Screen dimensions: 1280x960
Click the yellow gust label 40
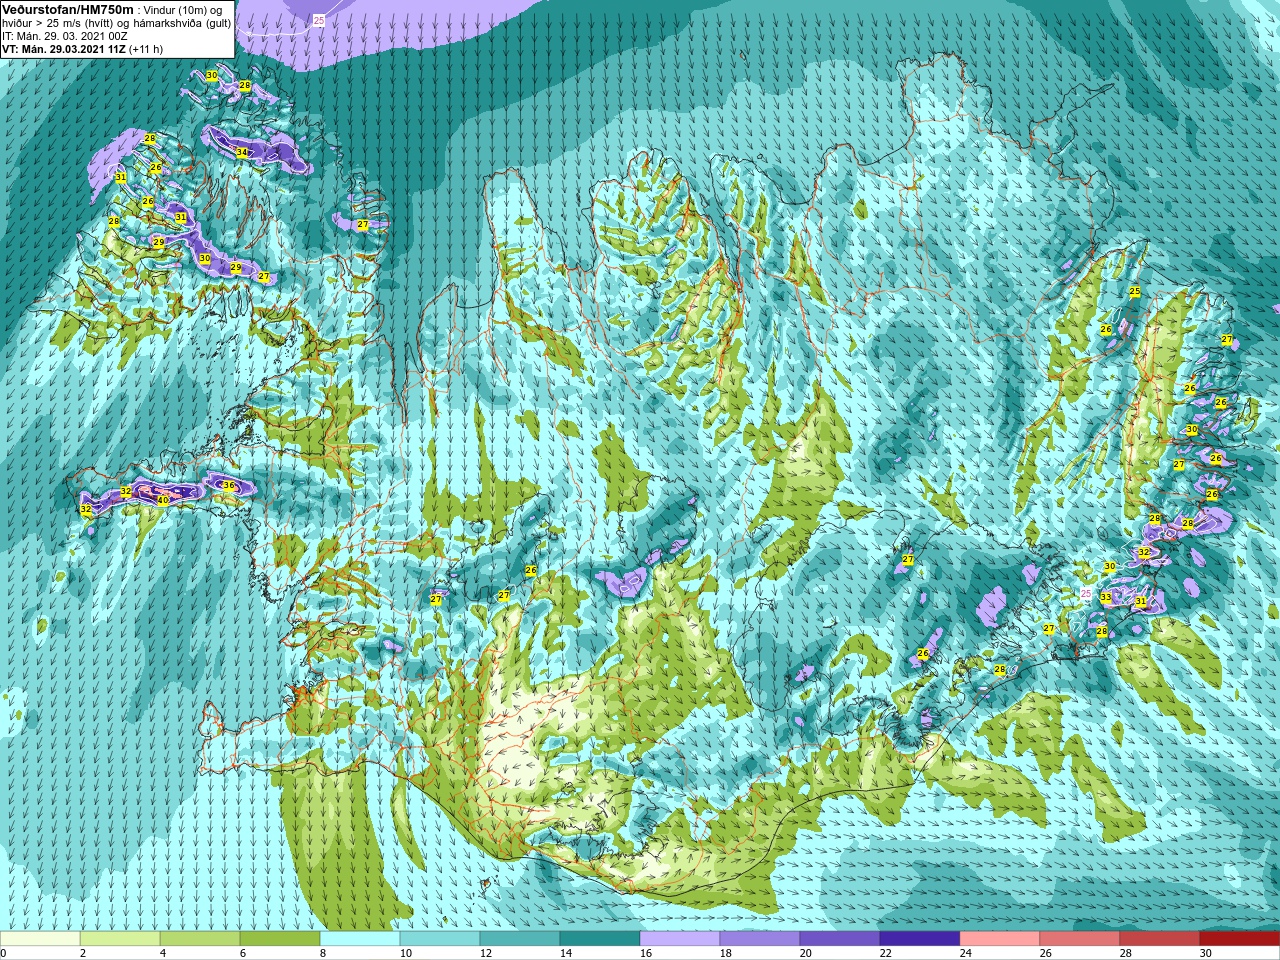pos(163,500)
